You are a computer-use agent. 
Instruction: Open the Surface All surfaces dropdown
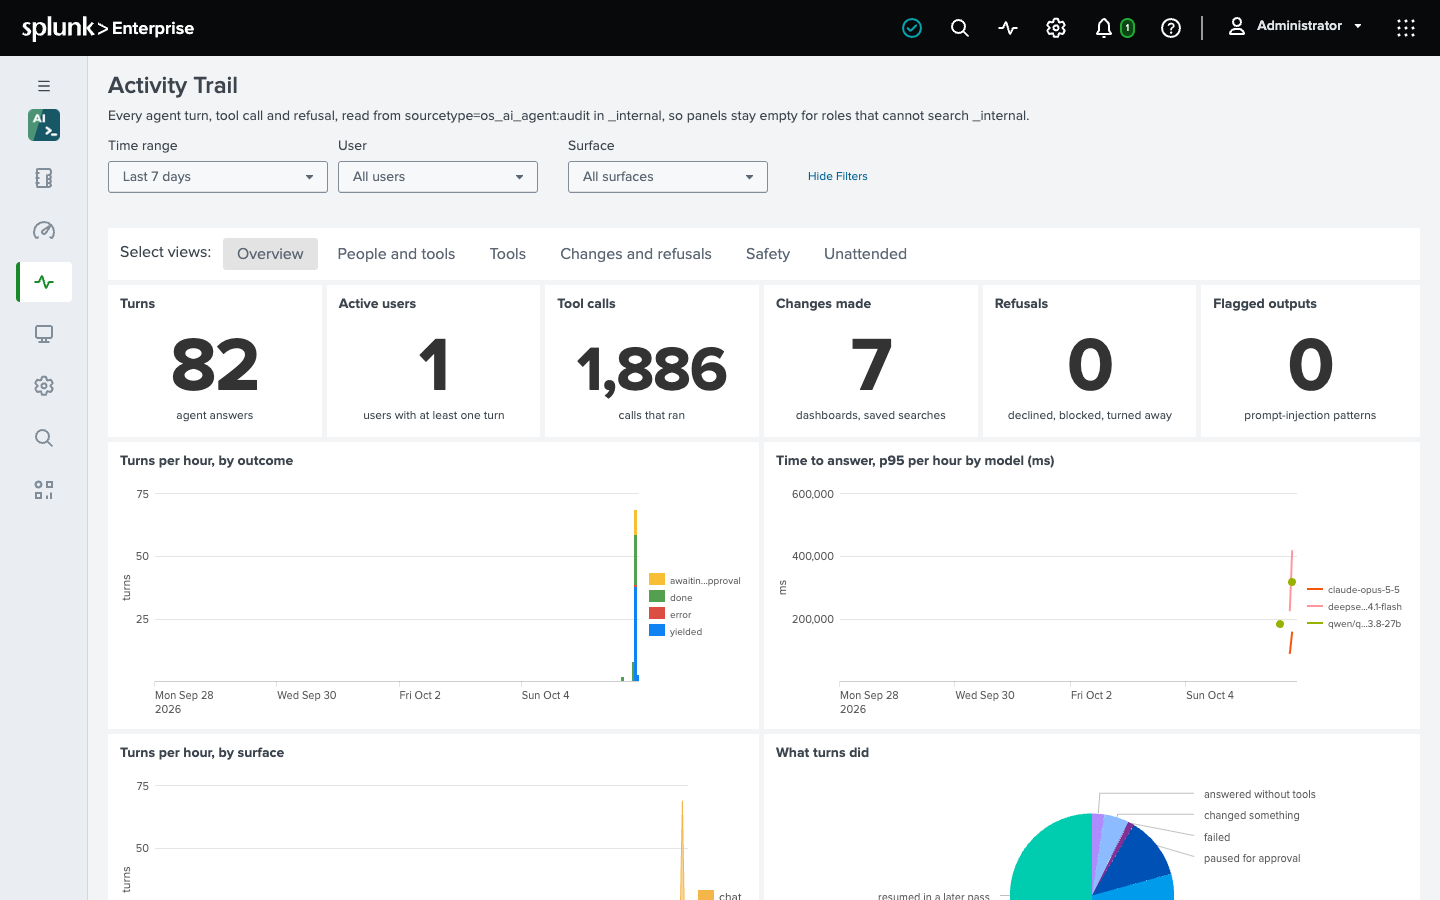(668, 177)
